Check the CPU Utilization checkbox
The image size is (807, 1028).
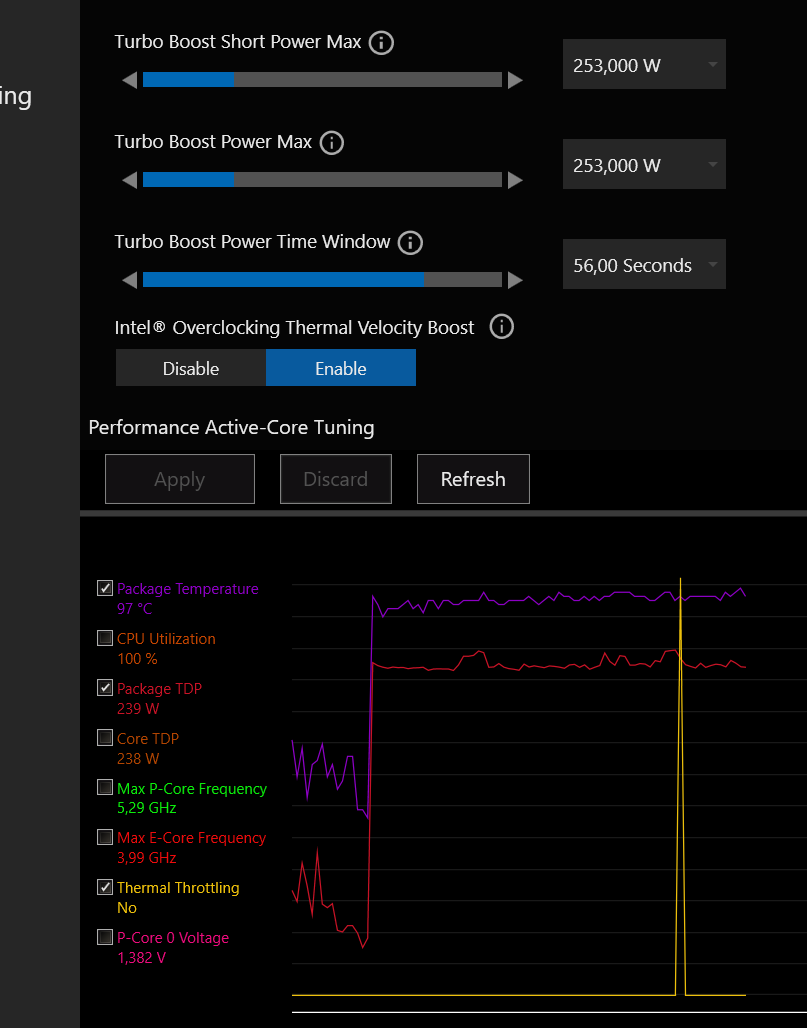pos(105,638)
